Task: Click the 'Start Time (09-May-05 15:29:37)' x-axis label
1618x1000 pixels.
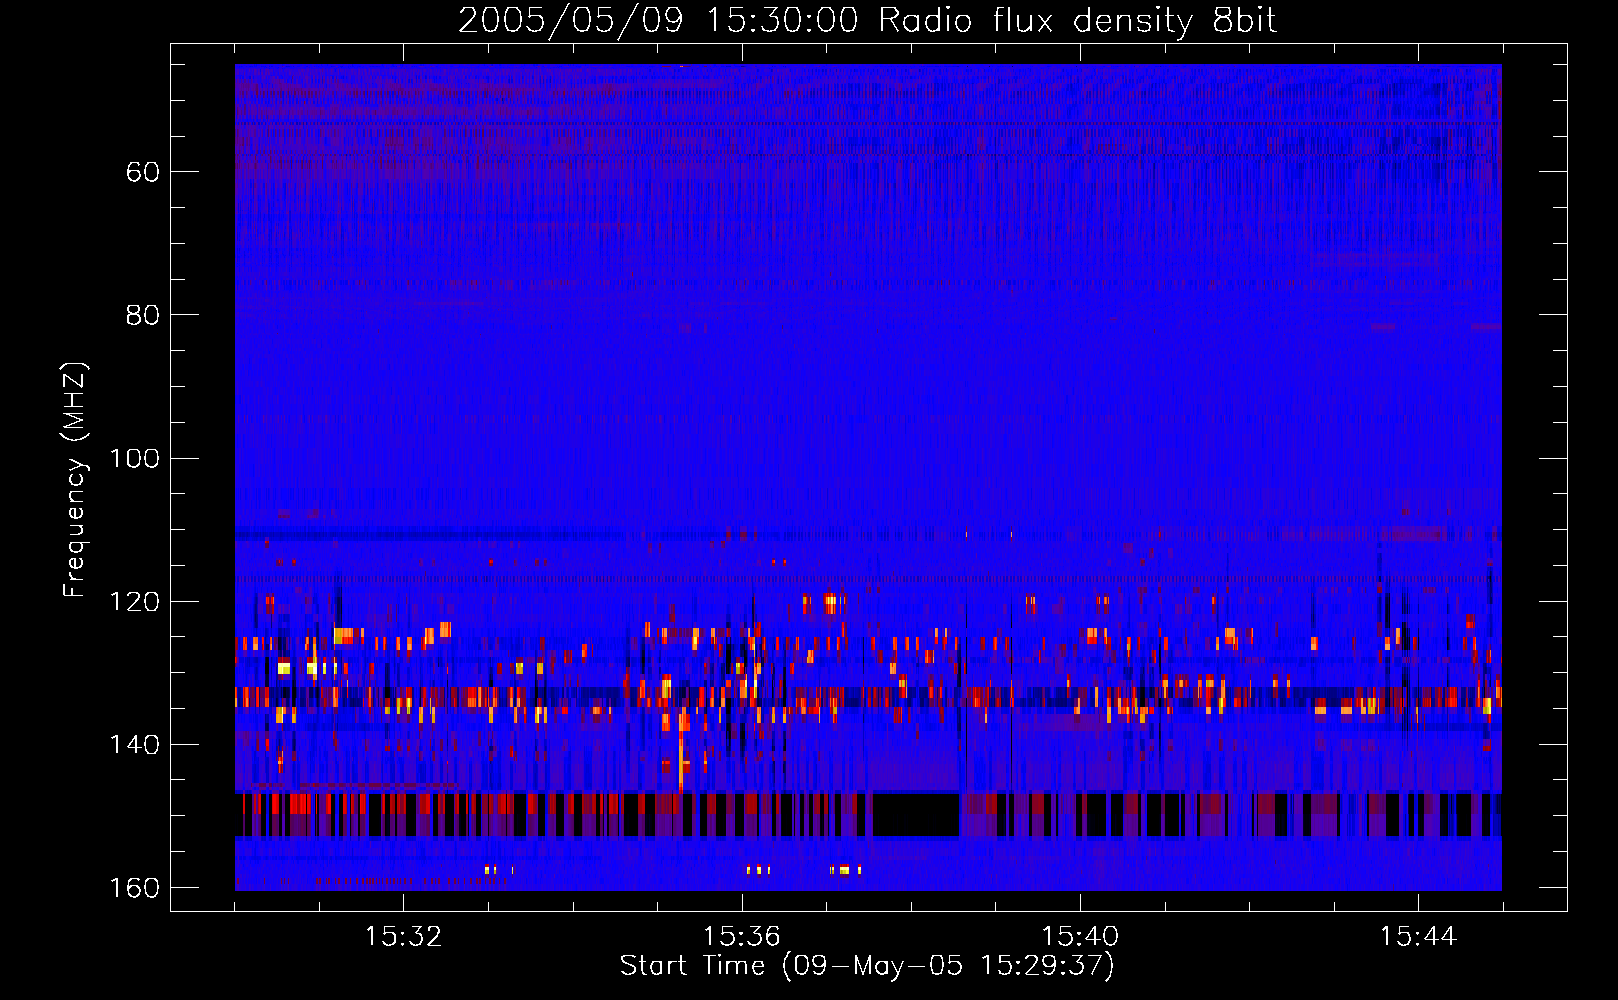Action: [x=867, y=966]
